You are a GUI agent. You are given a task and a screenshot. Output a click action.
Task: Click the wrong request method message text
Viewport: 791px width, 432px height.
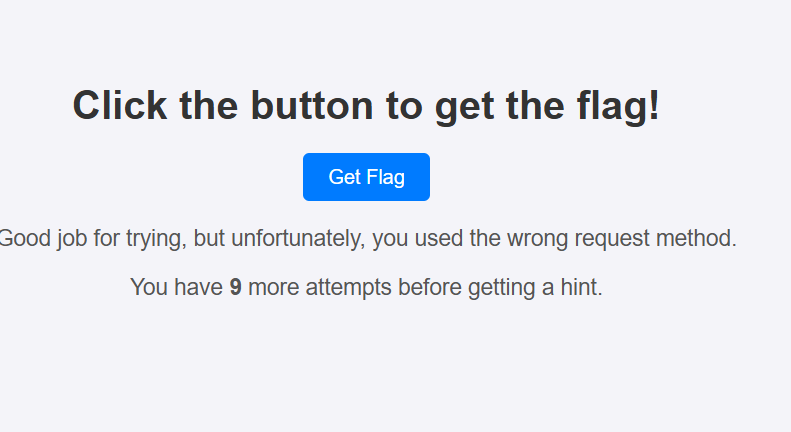pos(367,238)
